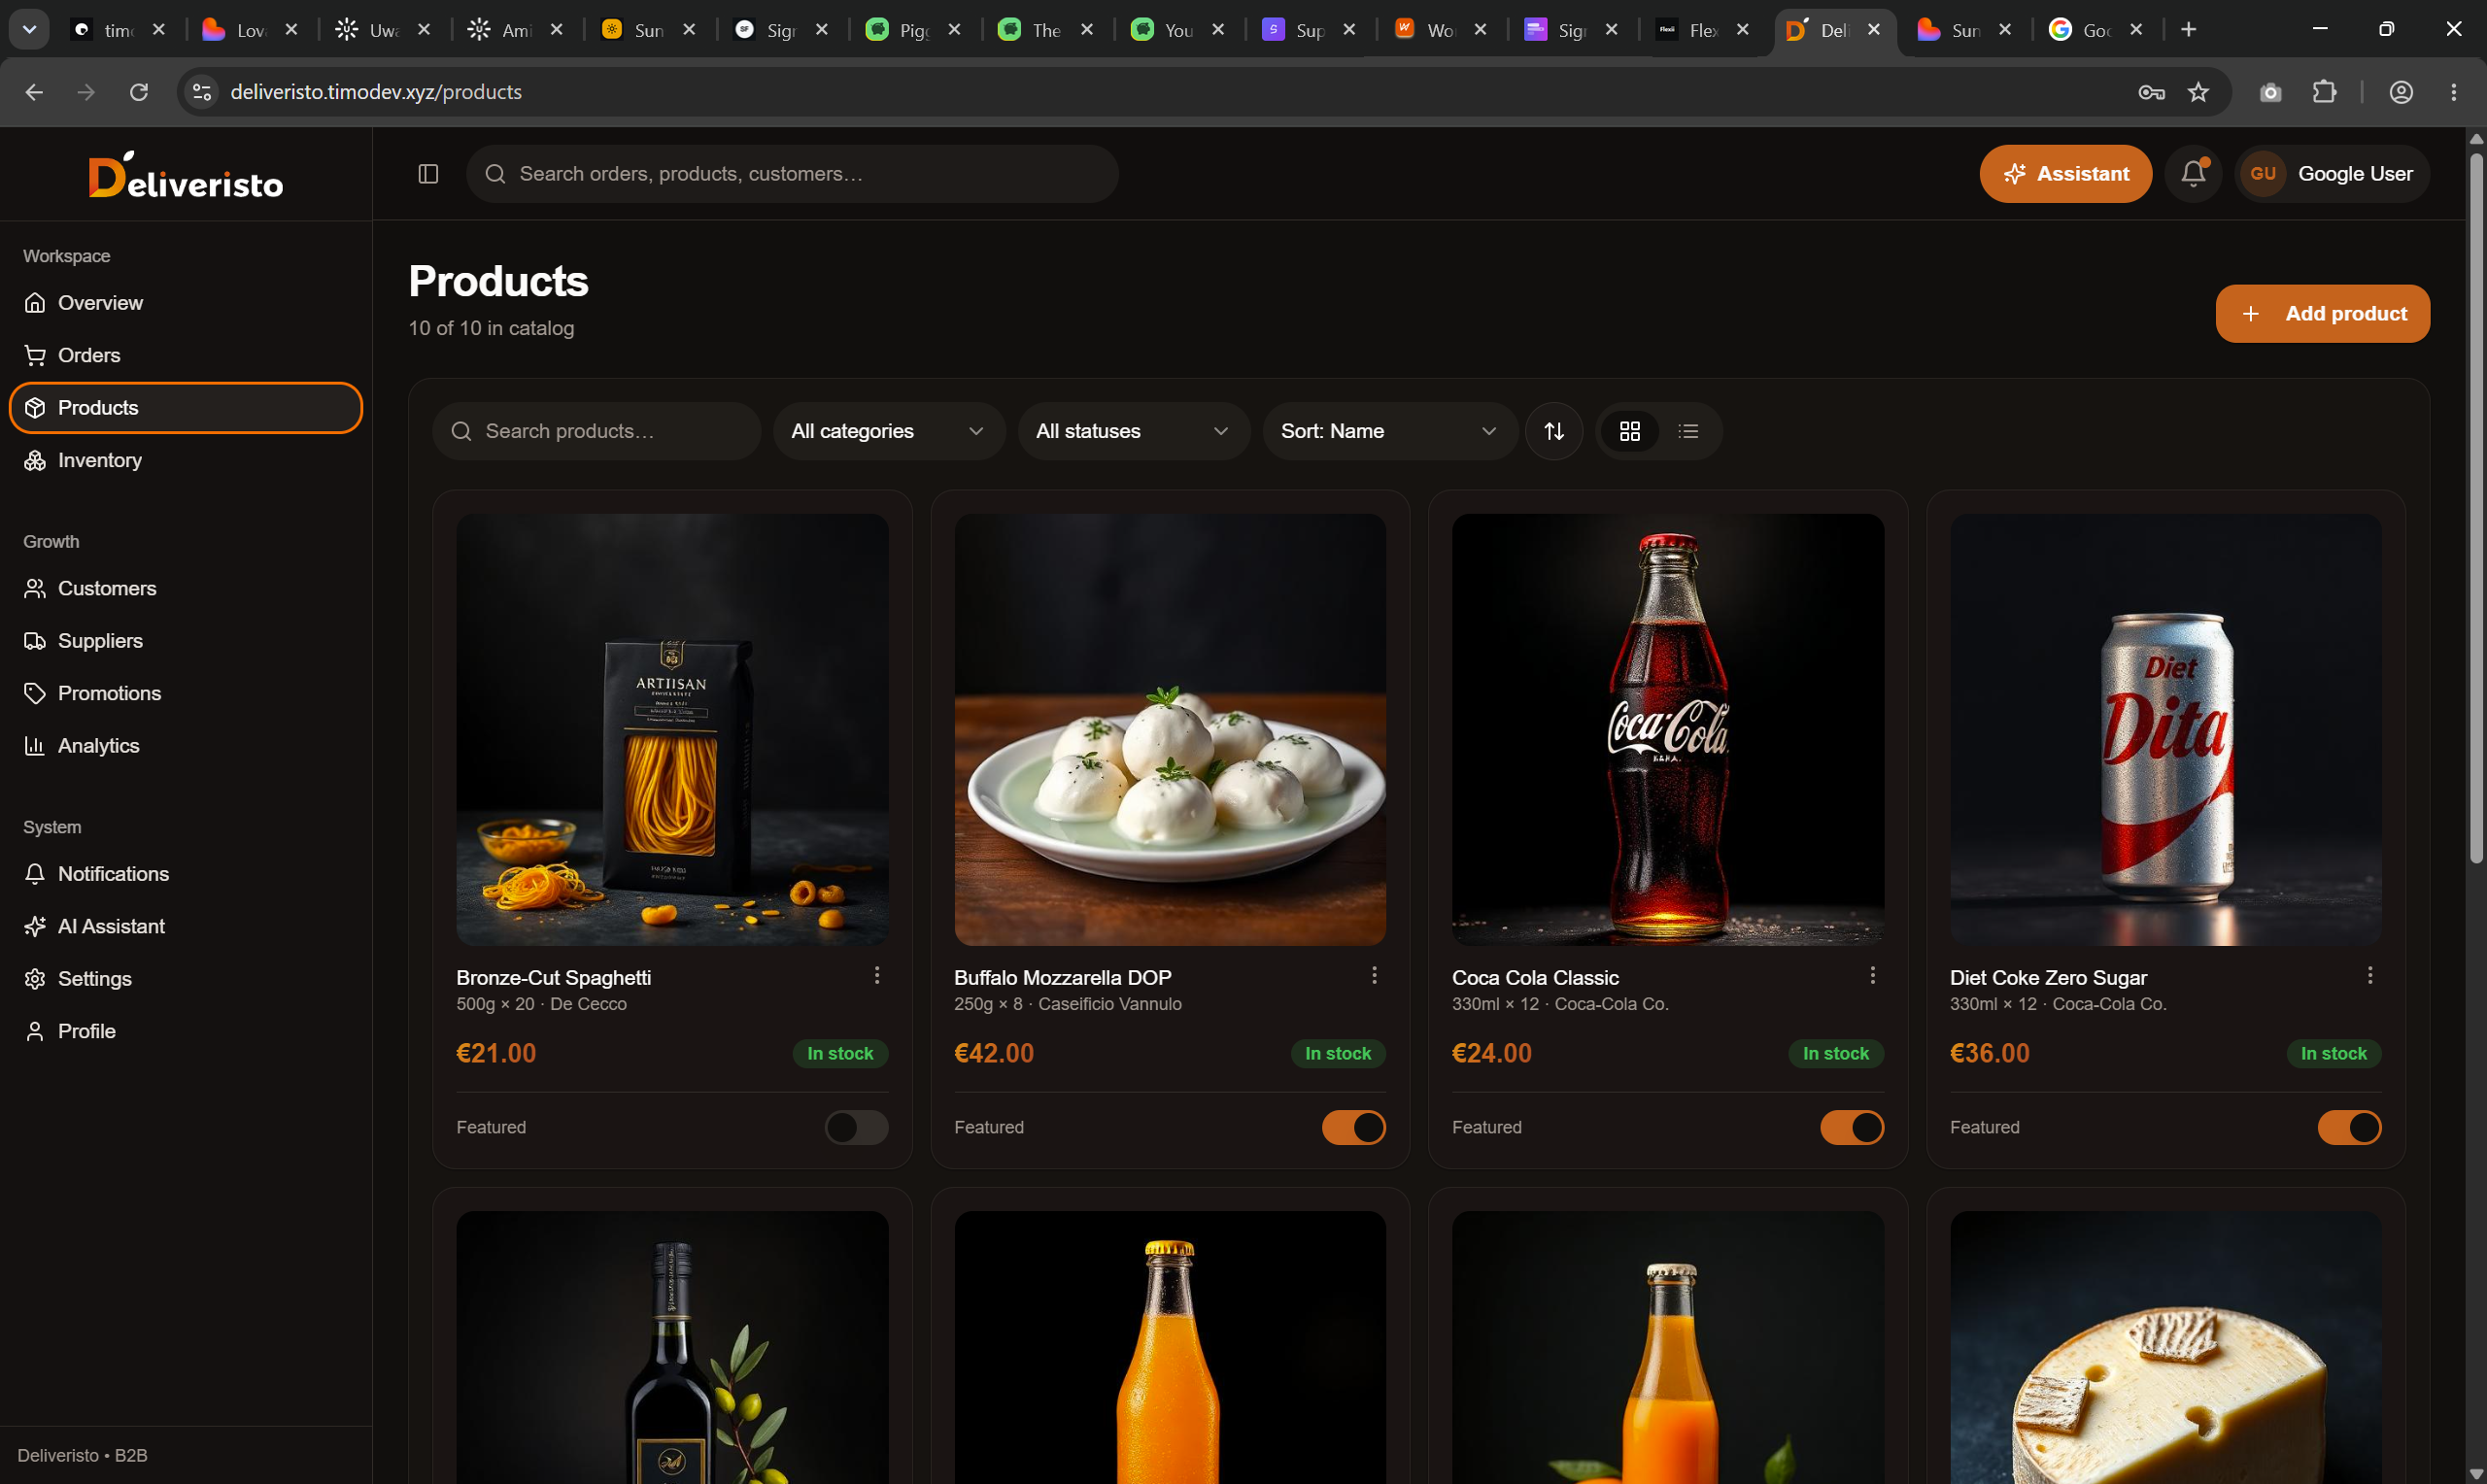The height and width of the screenshot is (1484, 2487).
Task: Open Google User account menu
Action: [x=2332, y=174]
